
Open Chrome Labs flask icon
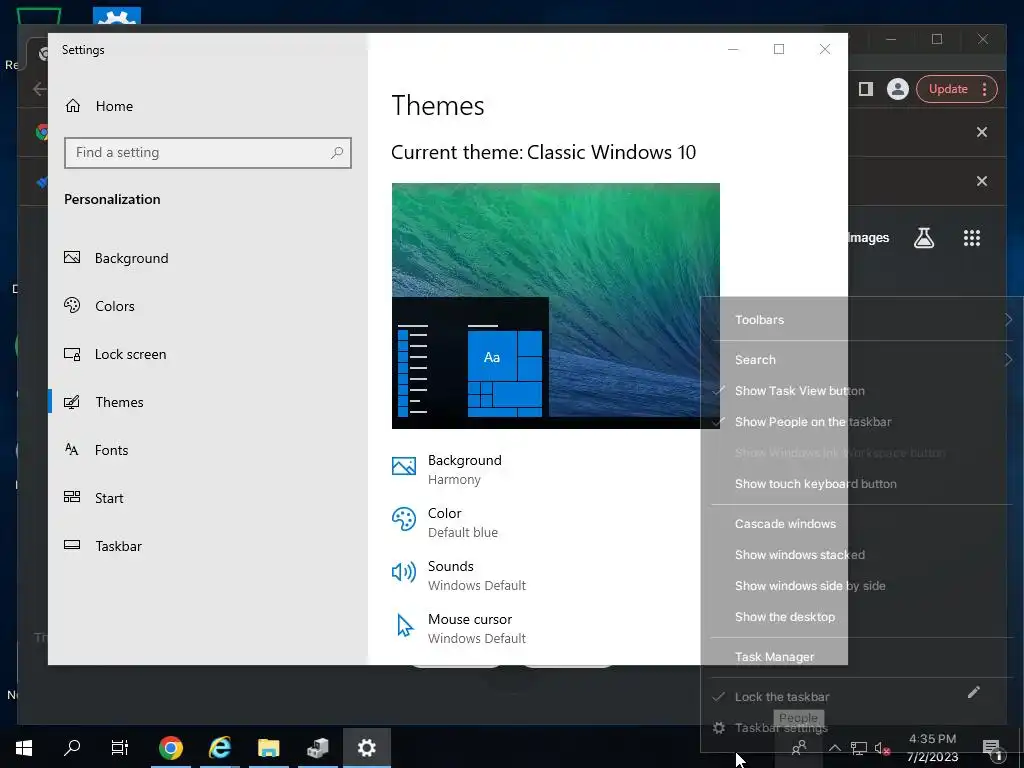[923, 238]
